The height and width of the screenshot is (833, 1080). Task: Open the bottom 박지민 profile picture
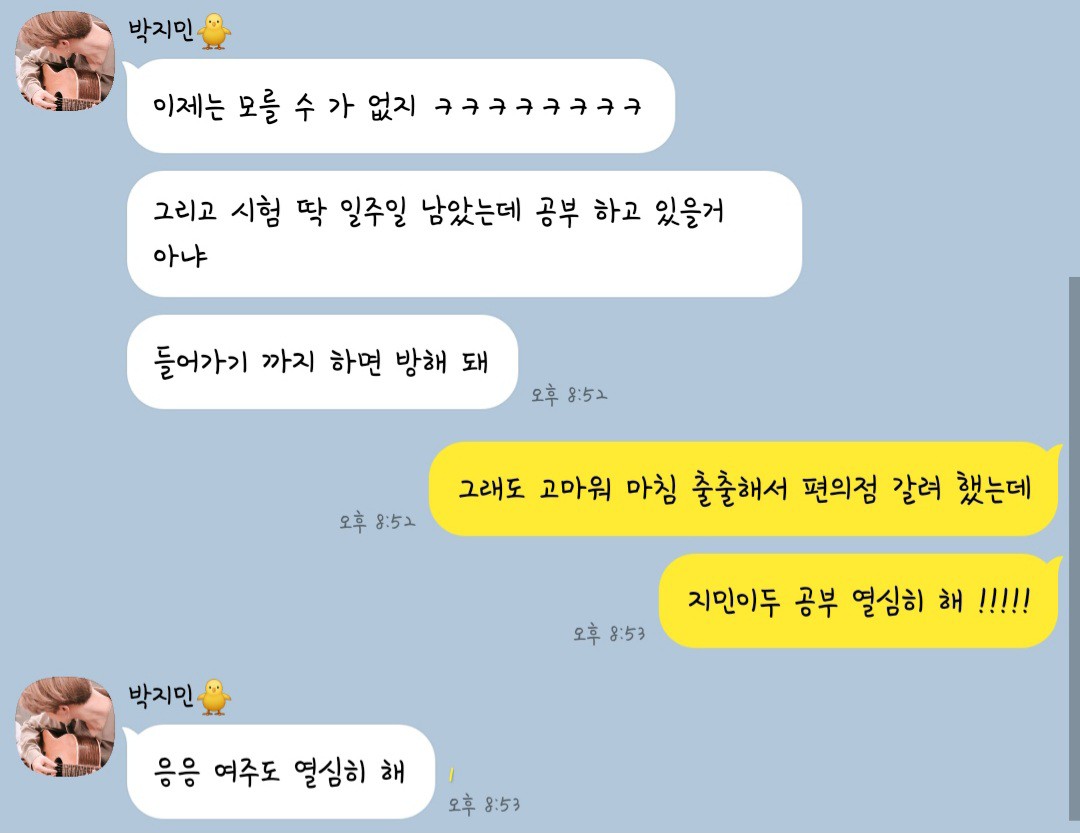[x=65, y=727]
